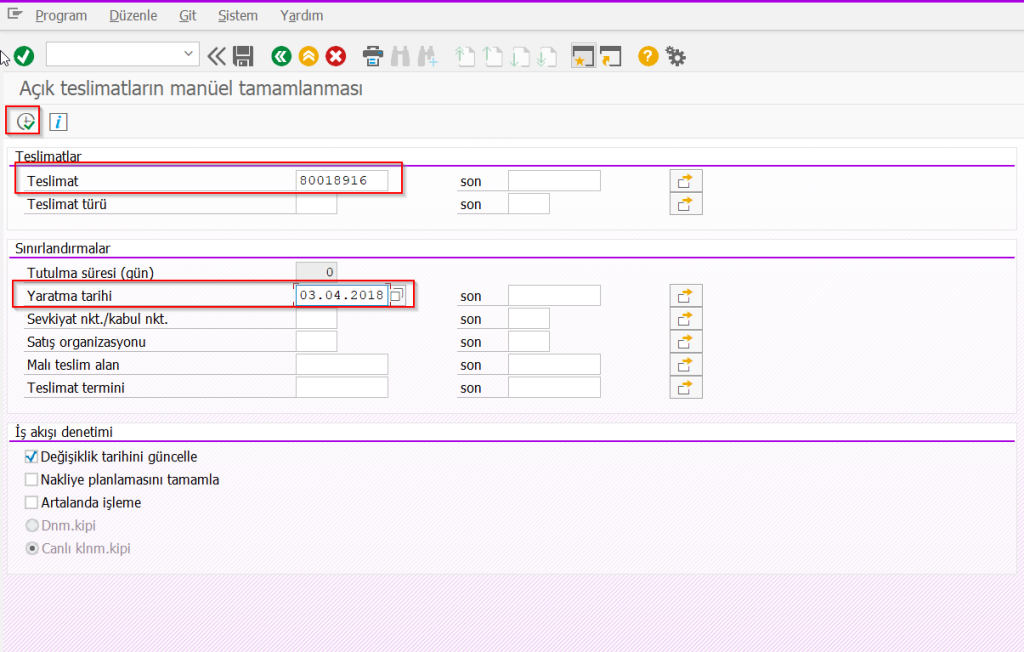Open the Git menu
The width and height of the screenshot is (1024, 652).
[187, 16]
